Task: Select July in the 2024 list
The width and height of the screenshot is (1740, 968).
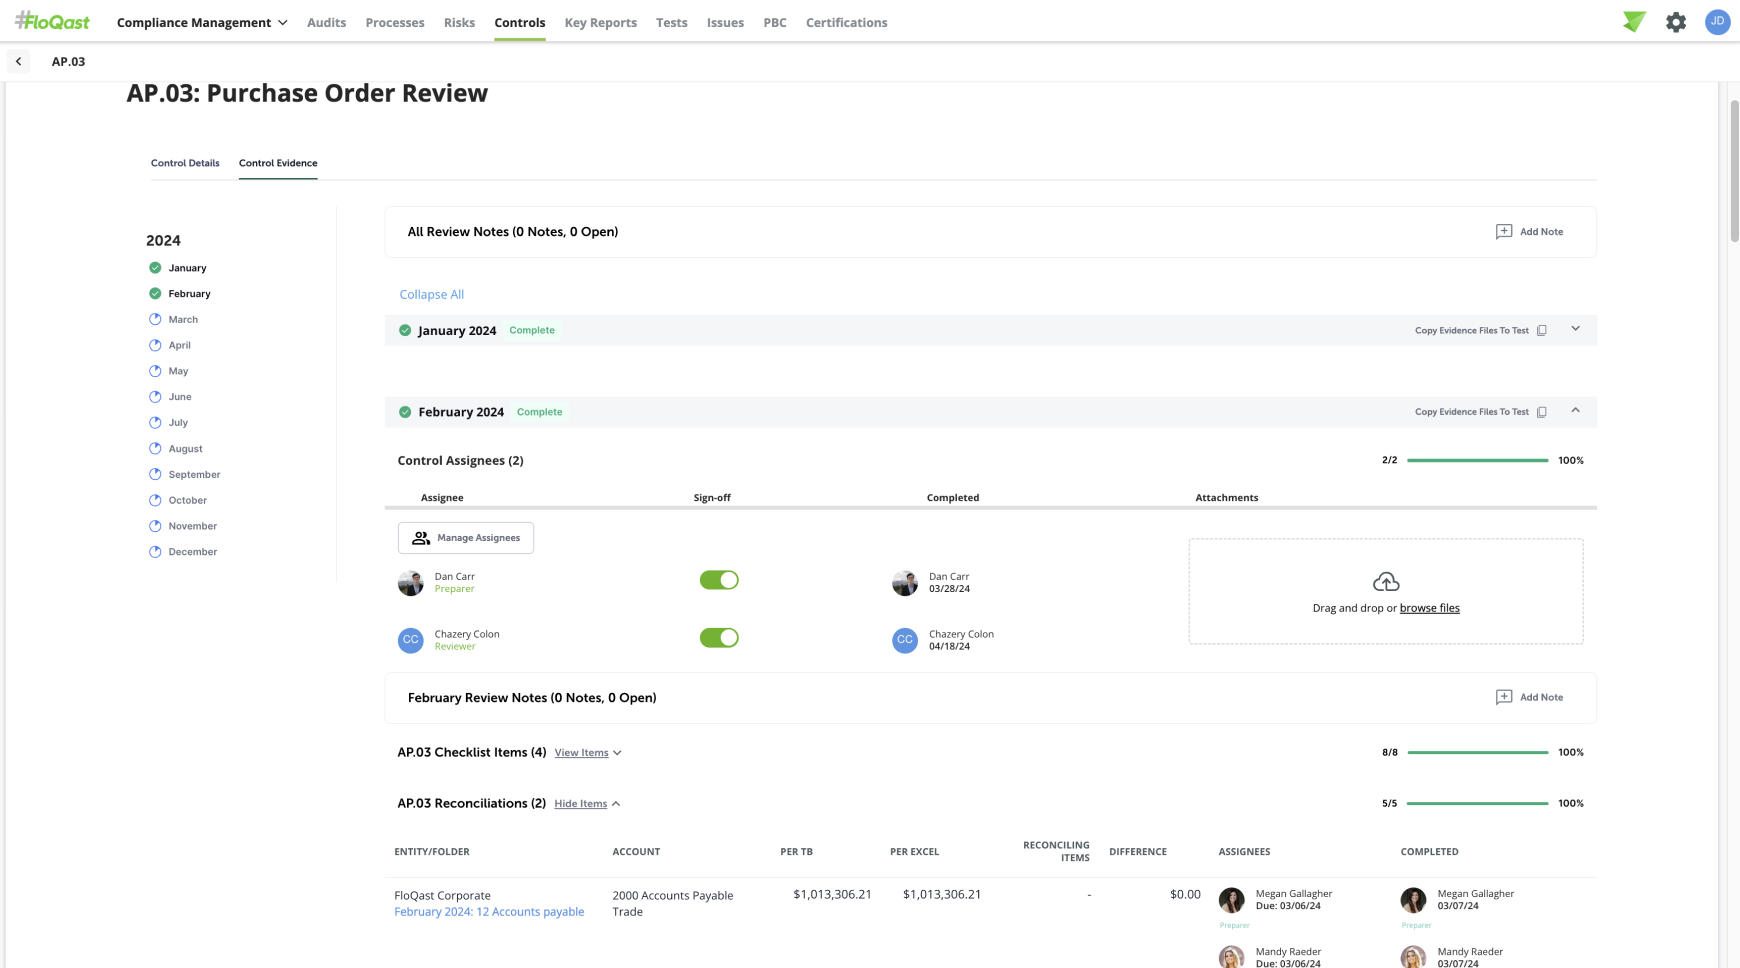Action: pos(178,423)
